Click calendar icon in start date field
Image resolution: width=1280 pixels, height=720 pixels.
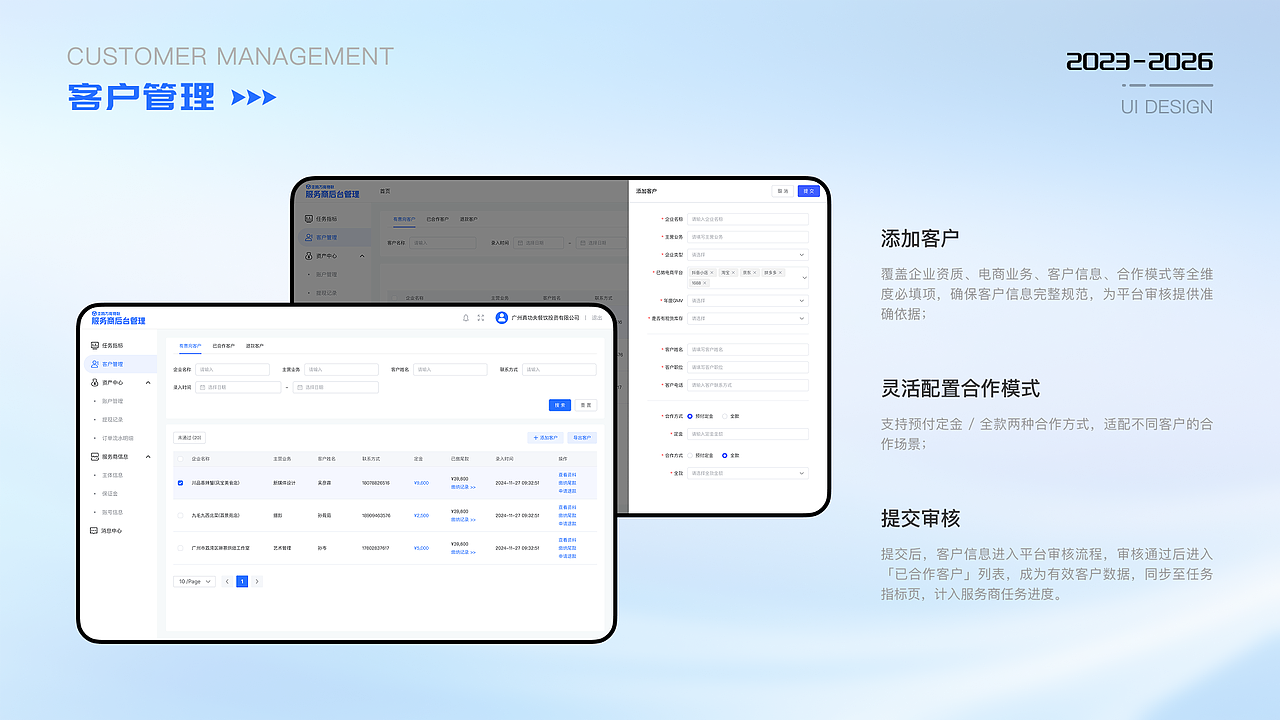202,387
